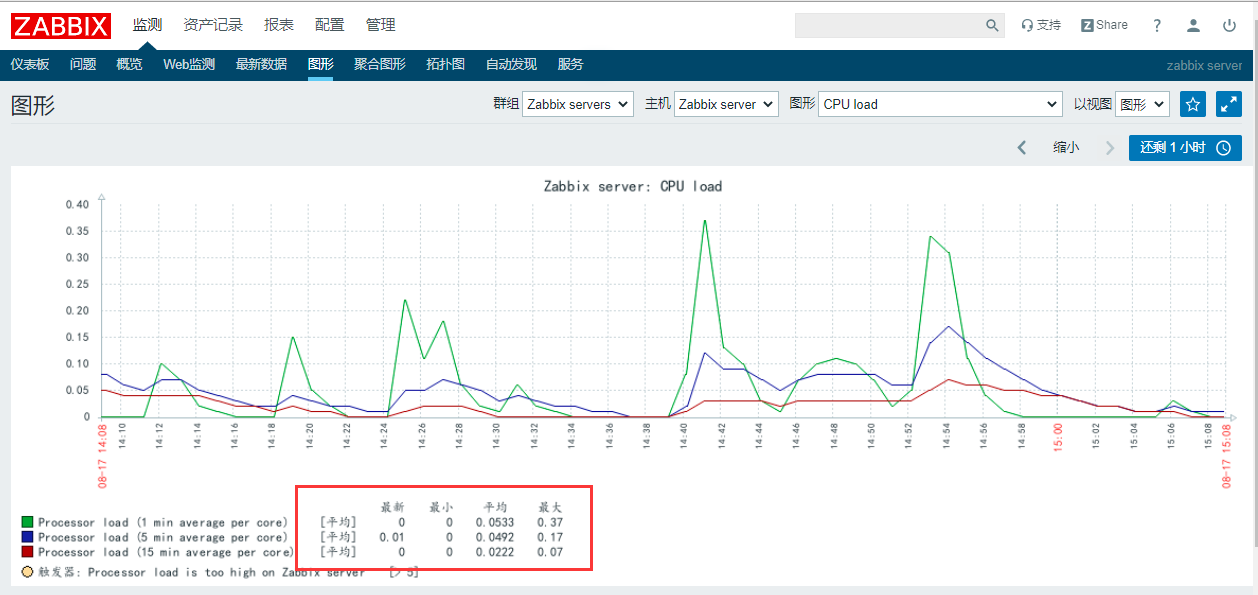Switch to 问题 submenu tab

pos(83,64)
